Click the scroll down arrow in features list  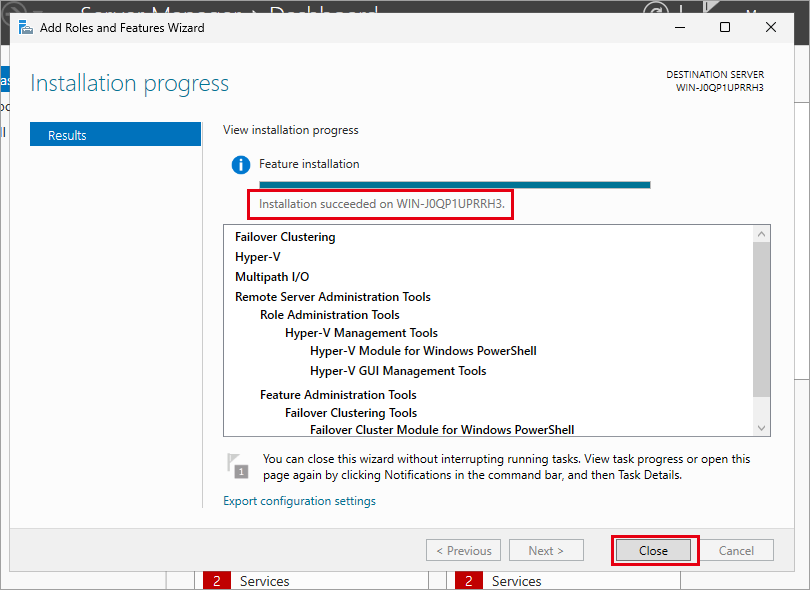[x=761, y=428]
